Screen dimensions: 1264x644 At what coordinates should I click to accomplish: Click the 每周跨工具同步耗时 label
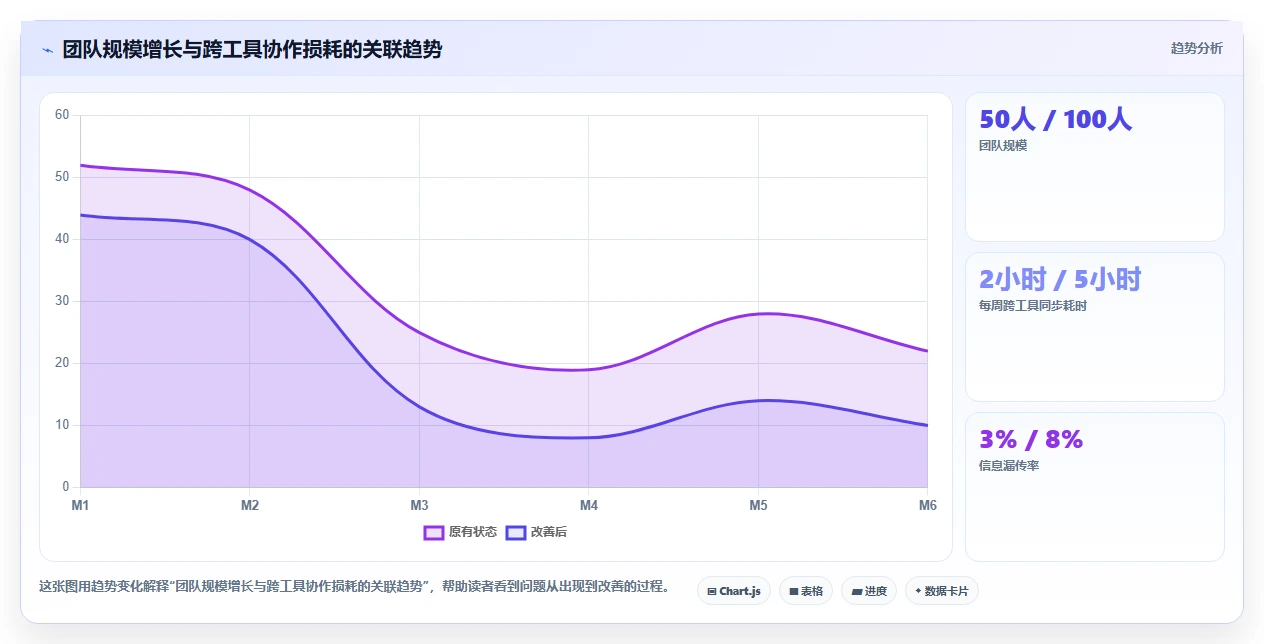[1033, 306]
